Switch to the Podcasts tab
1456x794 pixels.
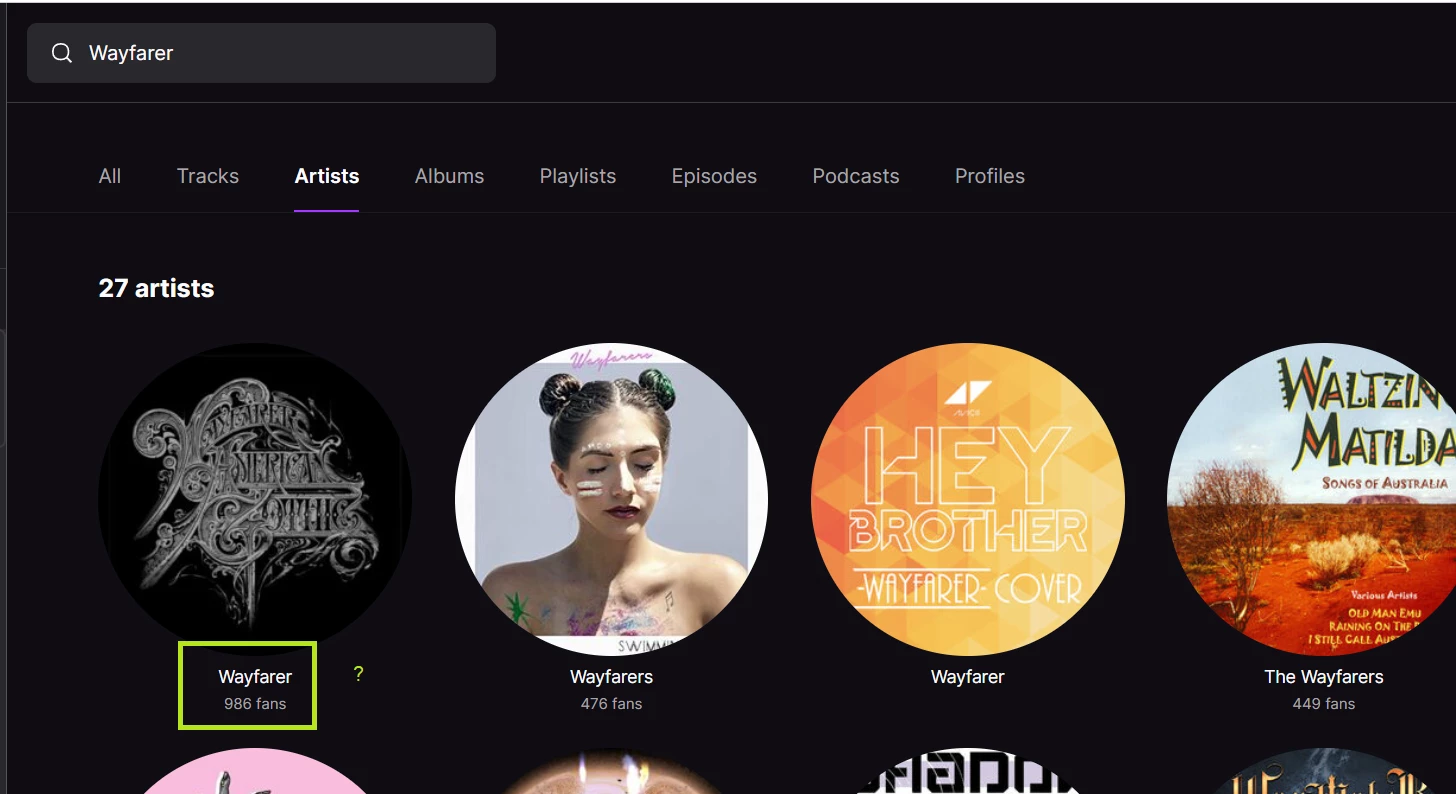[856, 176]
